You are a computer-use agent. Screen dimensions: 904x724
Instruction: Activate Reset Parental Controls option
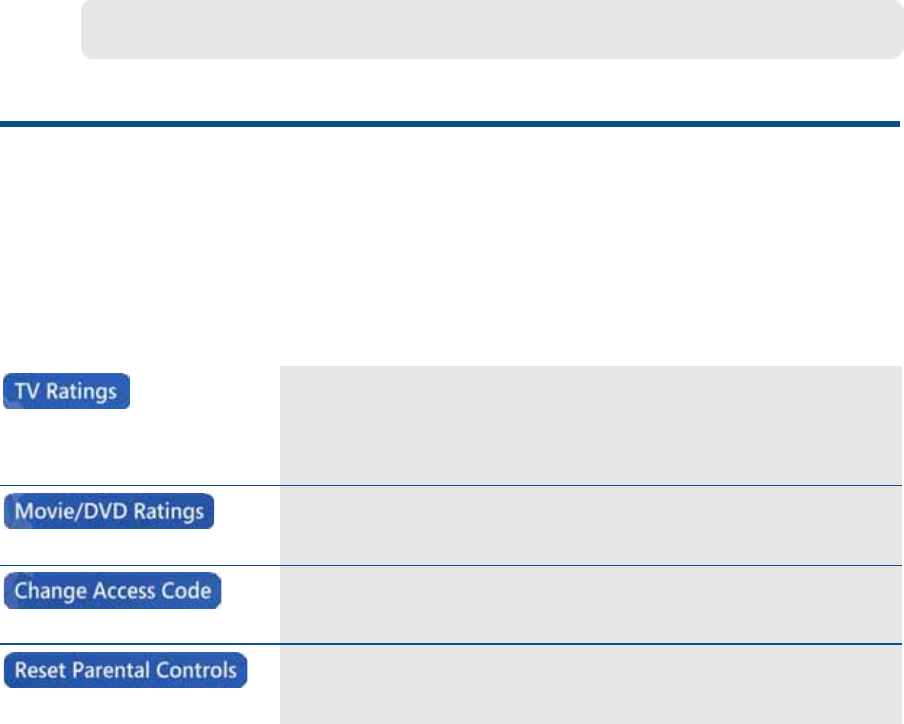click(125, 670)
